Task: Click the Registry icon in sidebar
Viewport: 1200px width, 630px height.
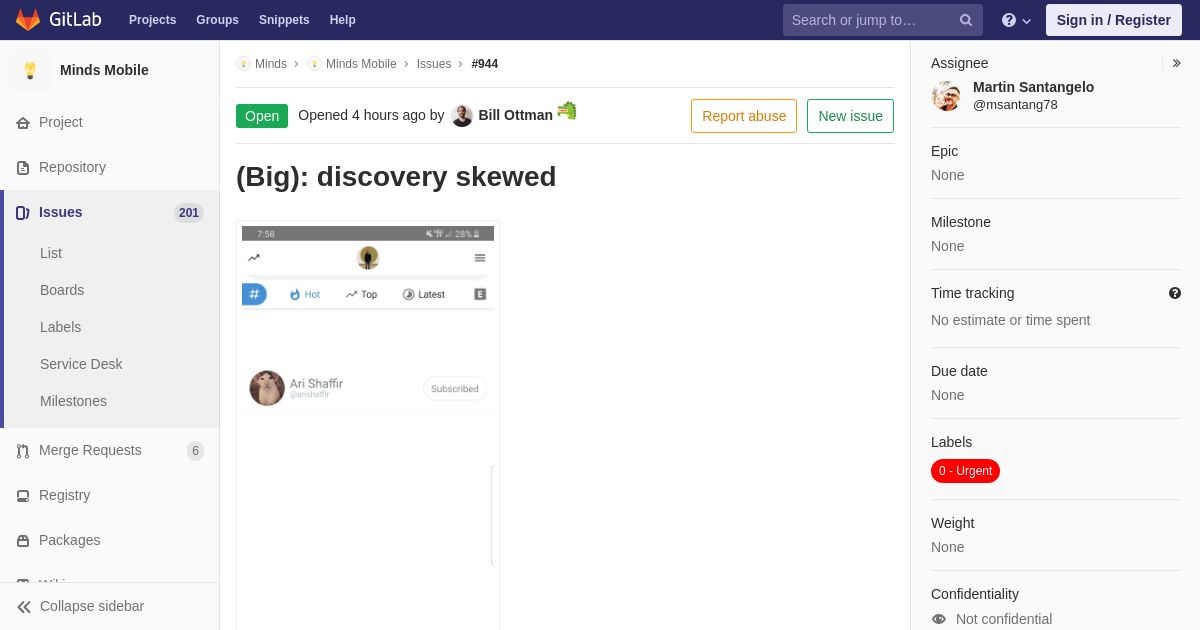Action: pyautogui.click(x=23, y=496)
